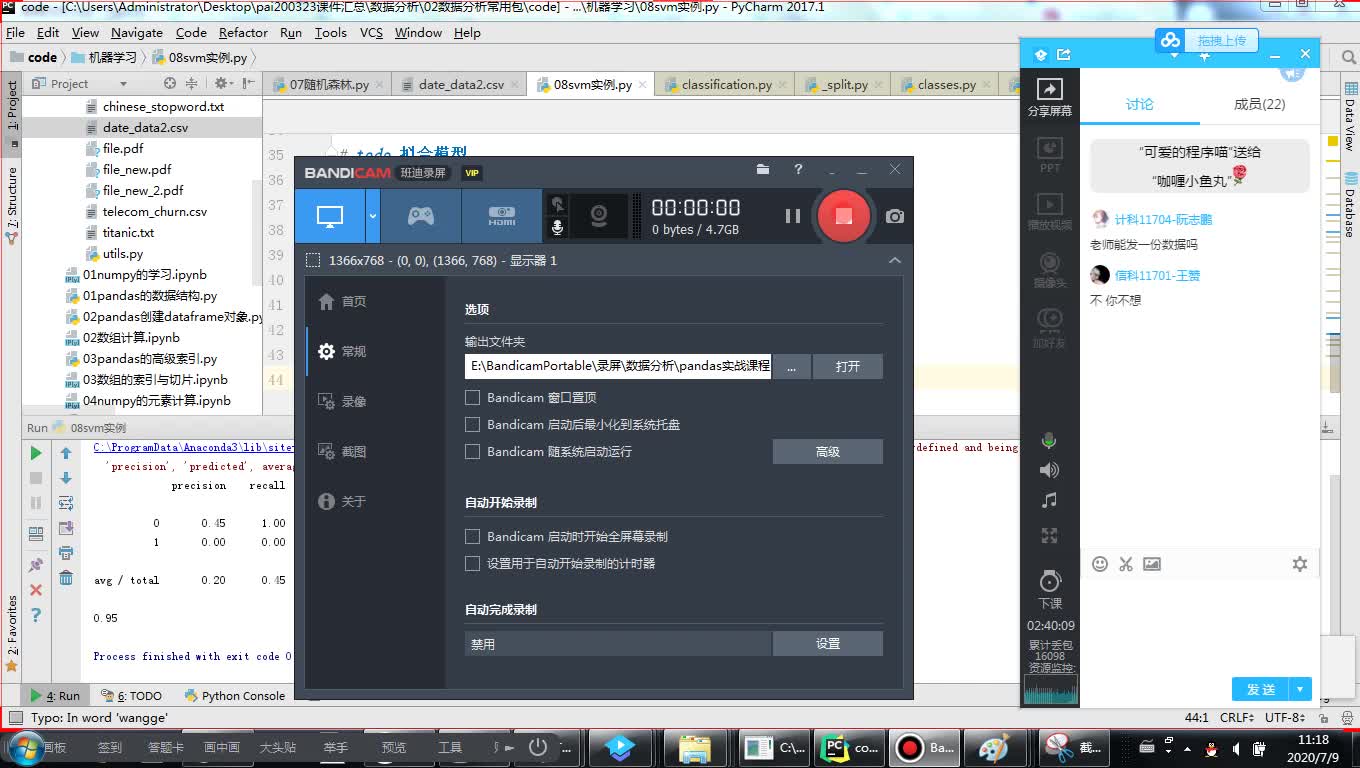This screenshot has height=768, width=1360.
Task: Click music note icon in classroom sidebar
Action: point(1049,500)
